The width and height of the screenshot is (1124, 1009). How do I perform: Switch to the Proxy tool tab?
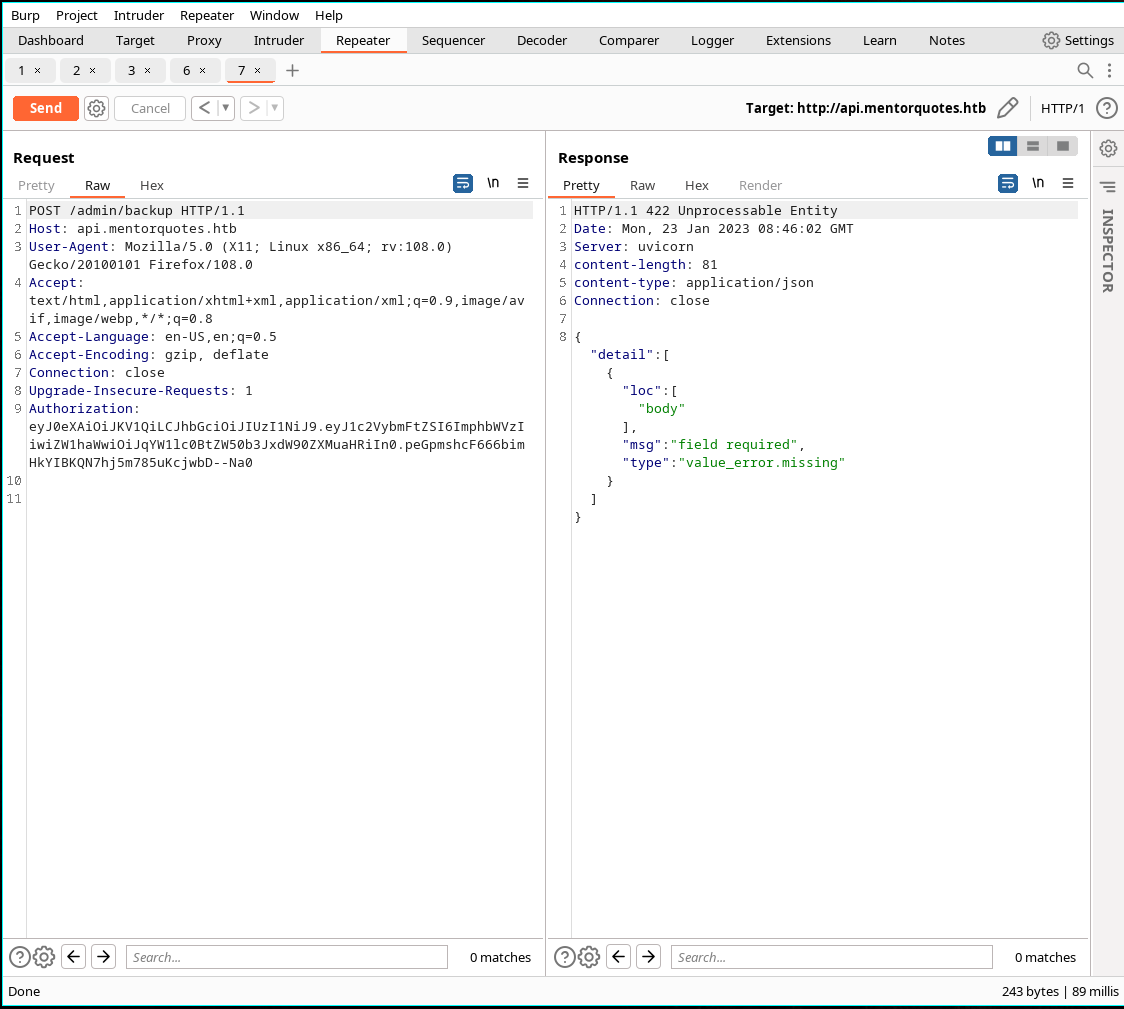[204, 40]
